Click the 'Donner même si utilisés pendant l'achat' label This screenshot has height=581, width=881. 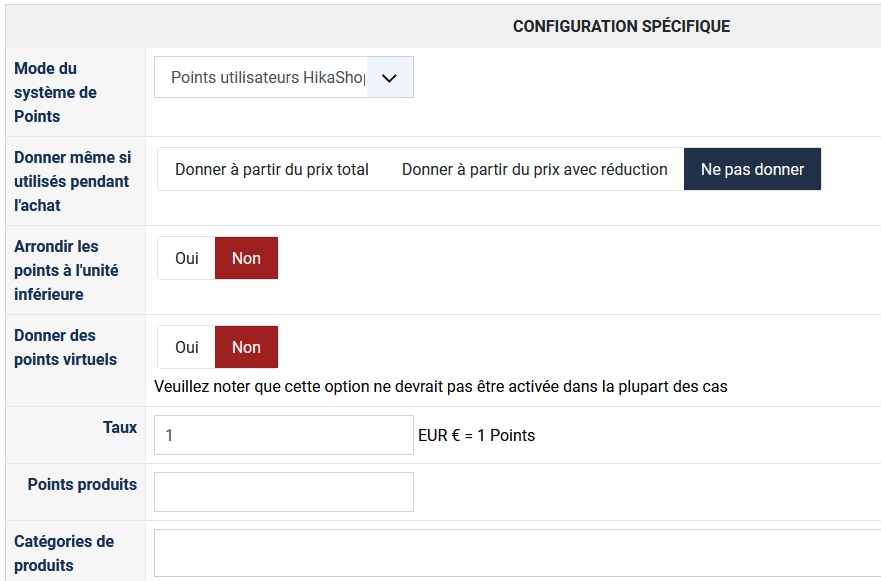pos(72,181)
